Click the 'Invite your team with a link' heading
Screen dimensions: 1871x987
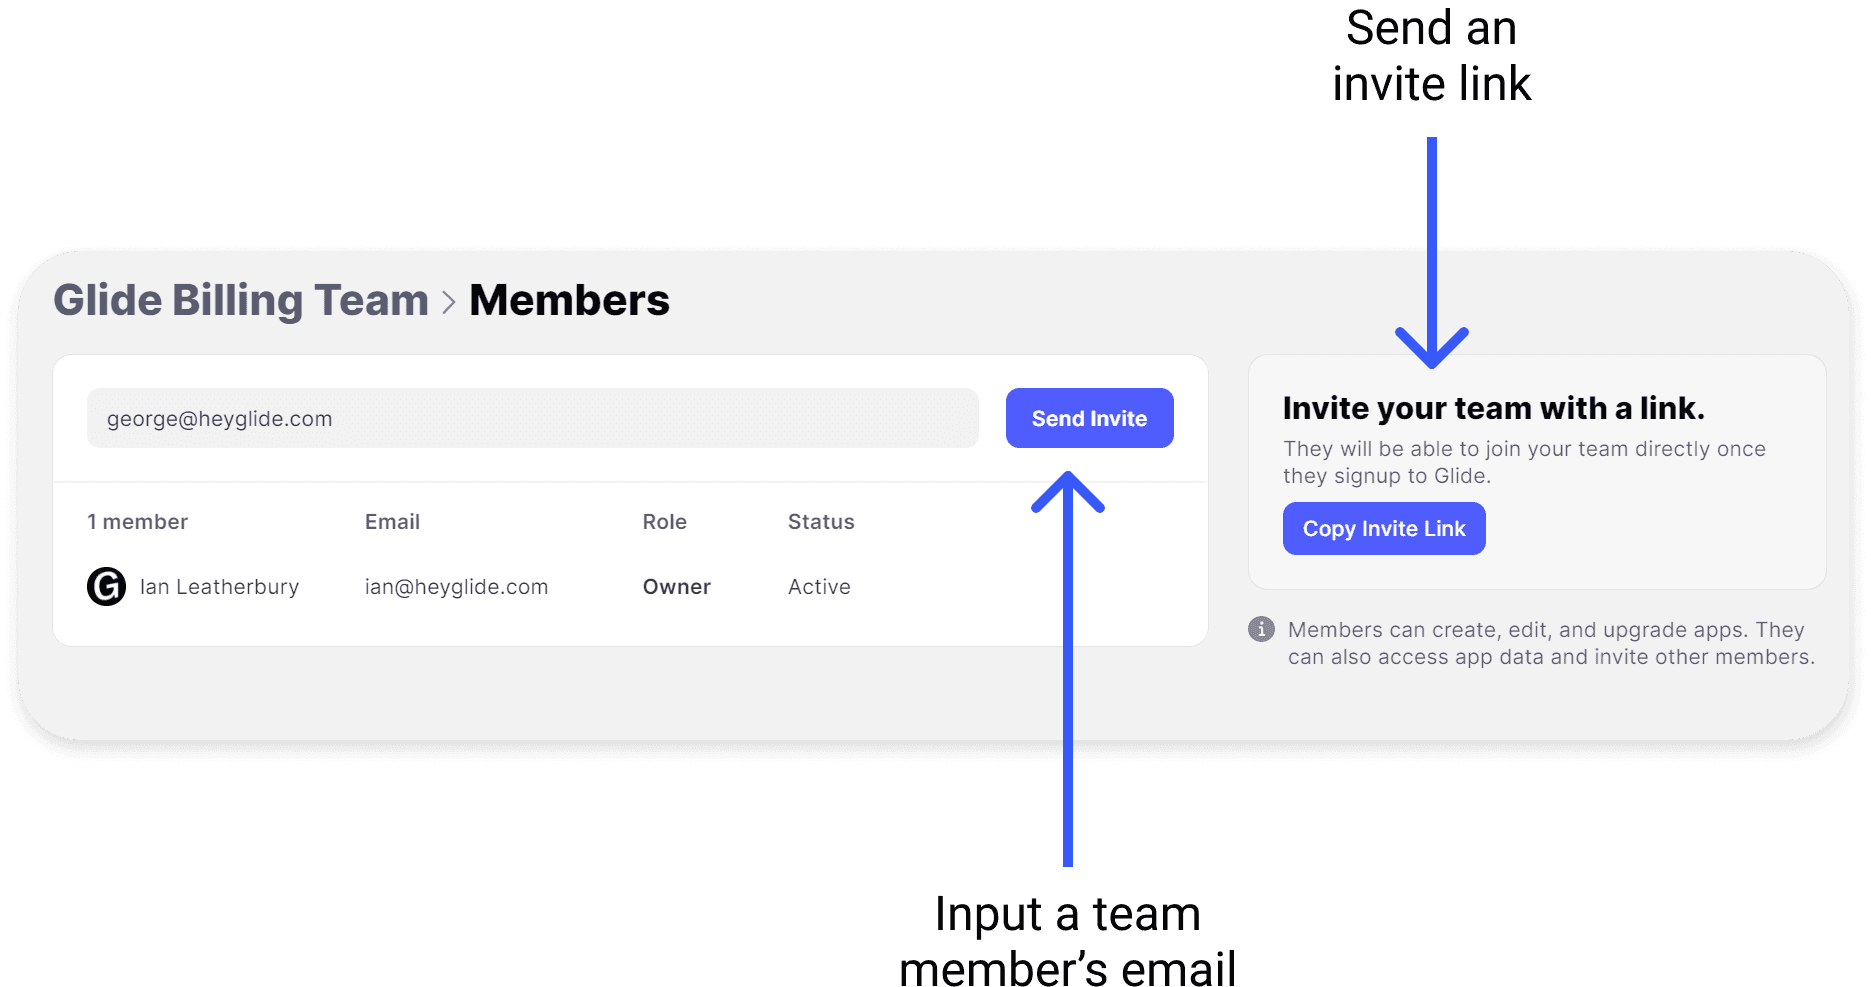coord(1493,408)
